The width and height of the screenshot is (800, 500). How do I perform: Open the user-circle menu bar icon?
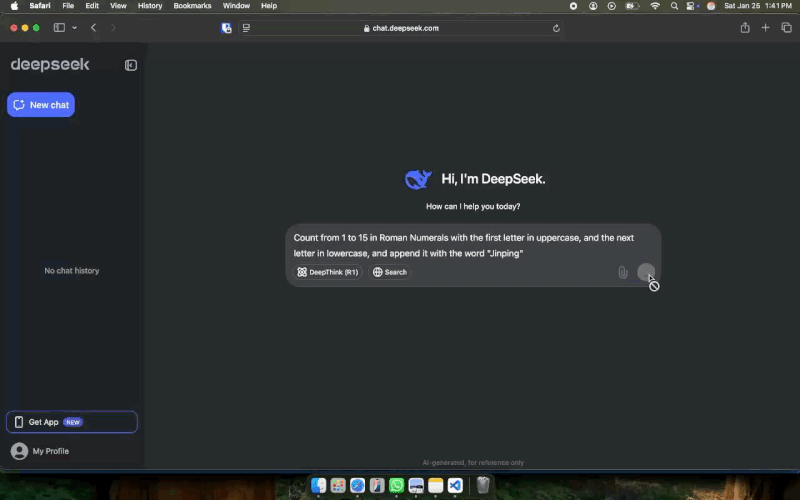point(593,6)
